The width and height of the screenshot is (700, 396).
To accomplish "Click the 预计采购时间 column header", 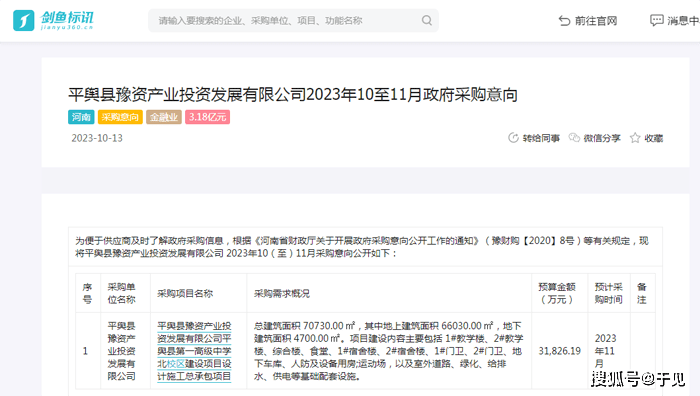I will click(x=608, y=293).
